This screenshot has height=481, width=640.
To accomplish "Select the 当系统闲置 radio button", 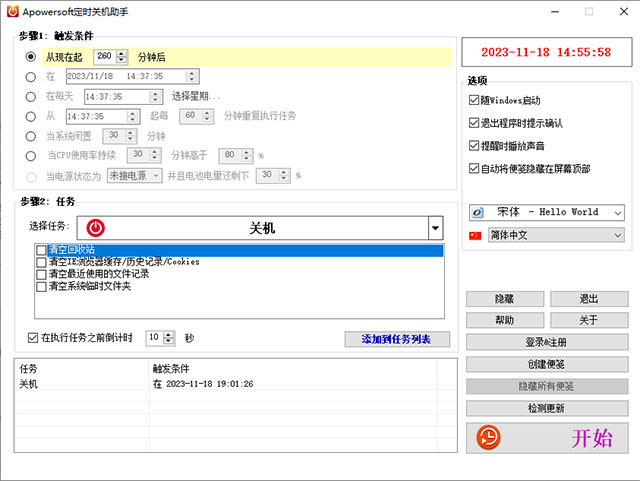I will pos(31,136).
